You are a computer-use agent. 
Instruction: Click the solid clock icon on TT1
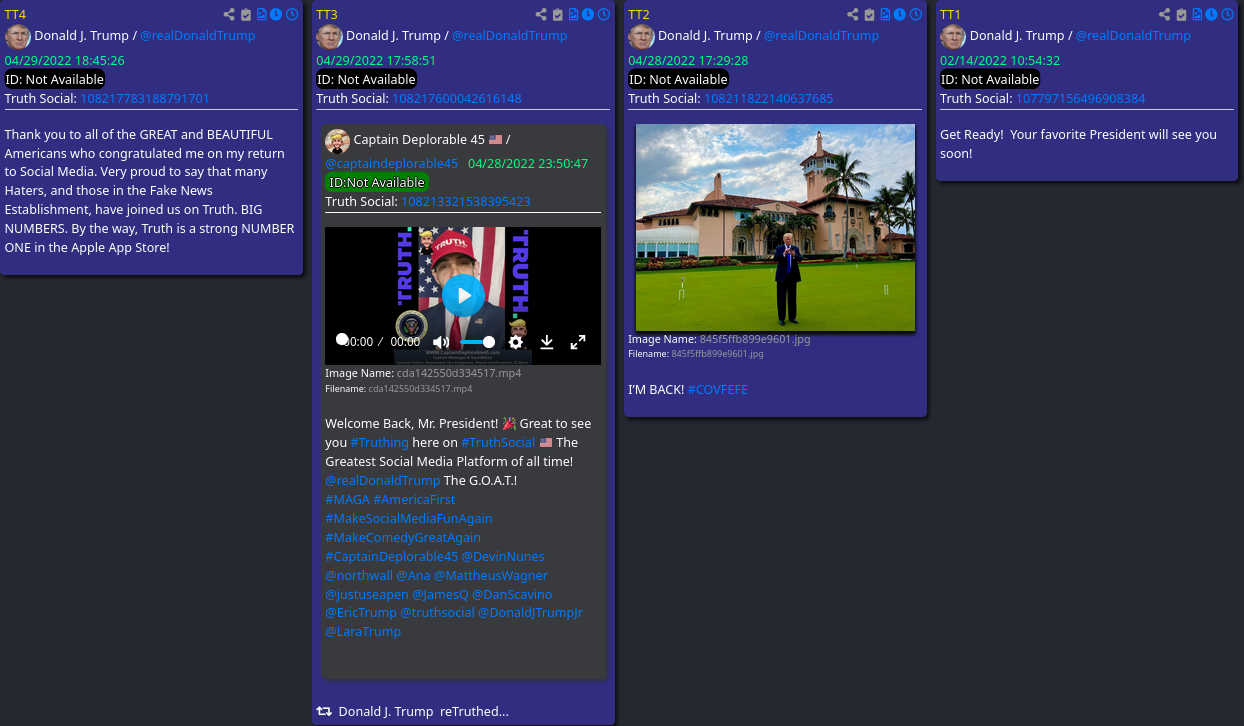point(1212,15)
